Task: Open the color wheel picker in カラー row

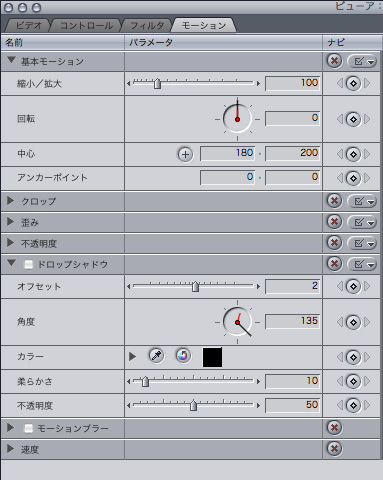Action: coord(183,356)
